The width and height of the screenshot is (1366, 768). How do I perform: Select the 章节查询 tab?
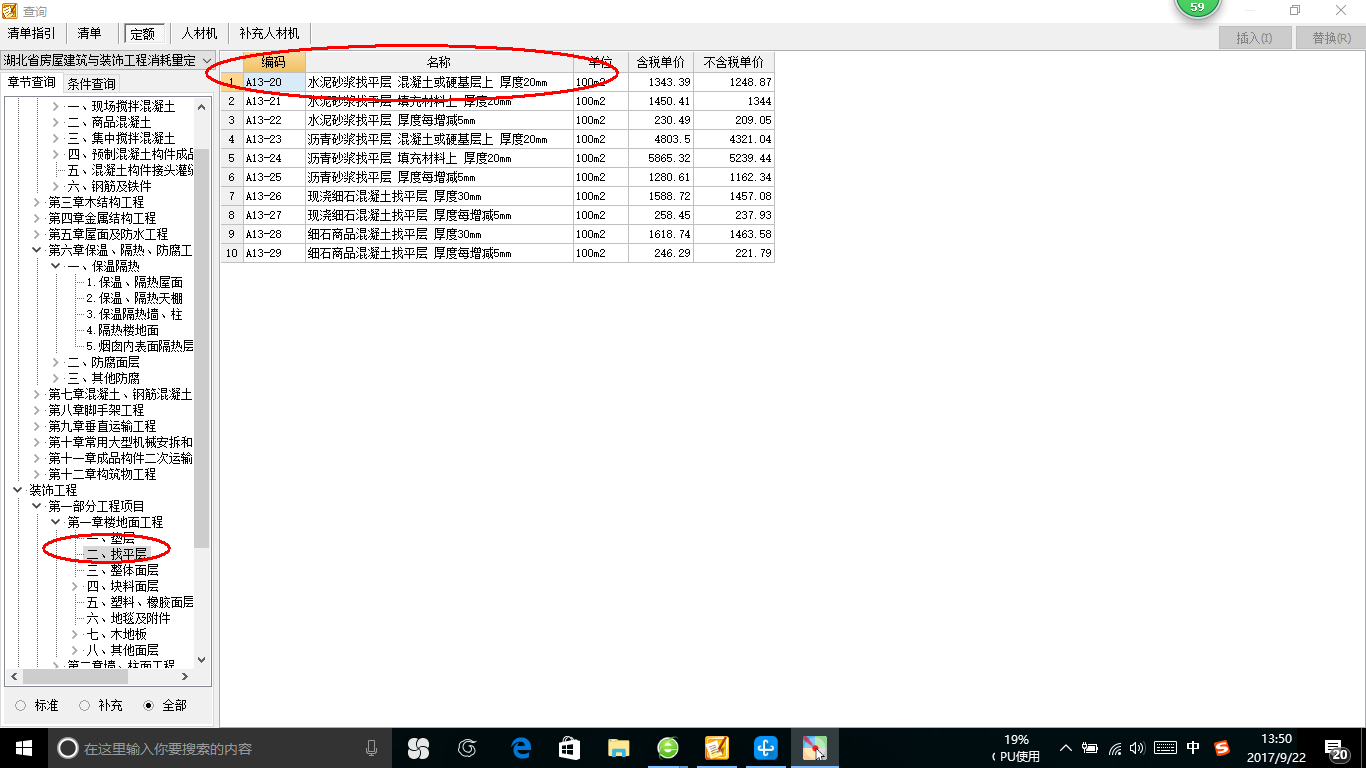[x=31, y=83]
